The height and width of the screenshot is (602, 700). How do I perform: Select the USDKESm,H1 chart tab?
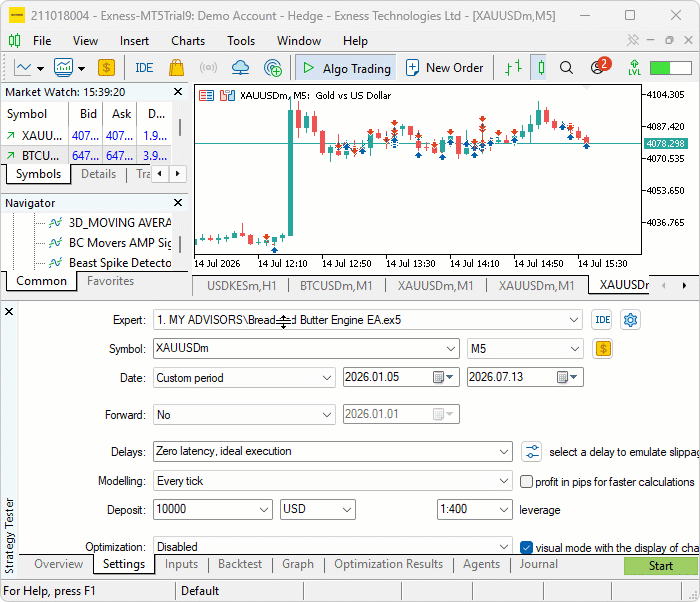pyautogui.click(x=242, y=285)
